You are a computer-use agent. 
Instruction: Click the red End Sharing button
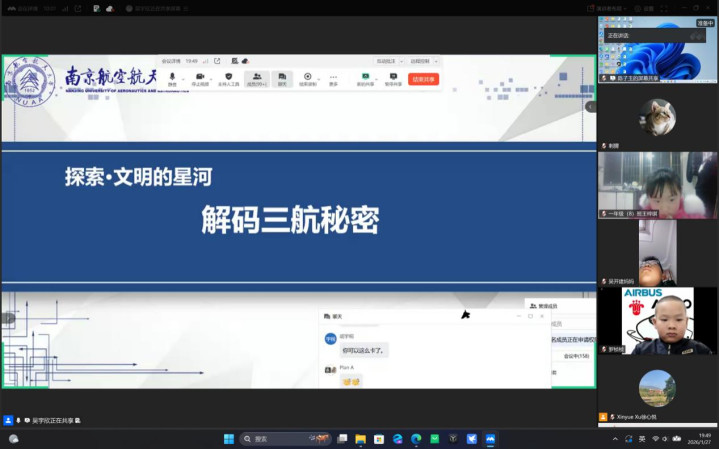[423, 79]
